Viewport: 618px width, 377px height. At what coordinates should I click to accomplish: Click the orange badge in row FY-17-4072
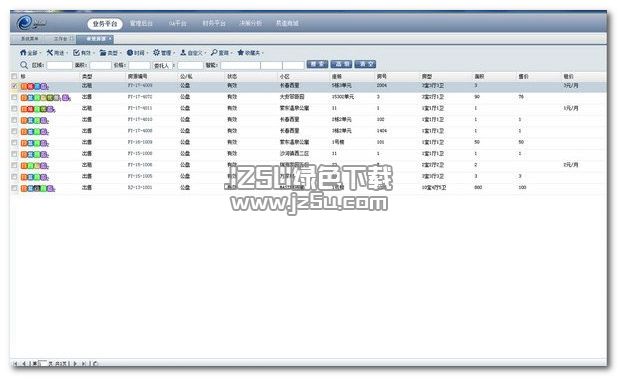[24, 98]
